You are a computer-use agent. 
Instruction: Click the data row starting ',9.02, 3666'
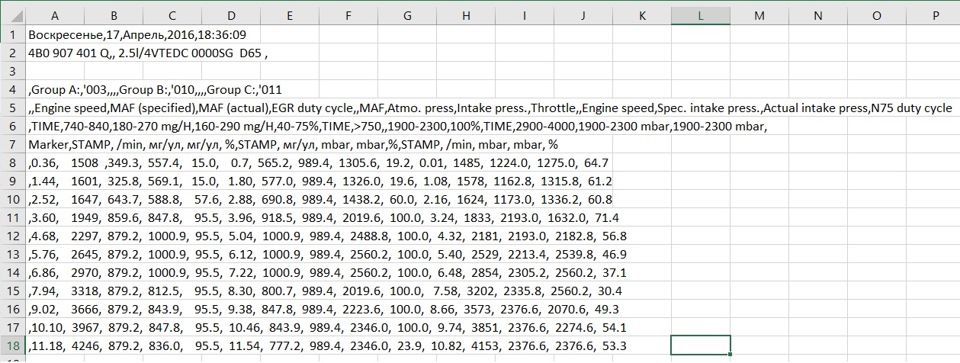[323, 309]
